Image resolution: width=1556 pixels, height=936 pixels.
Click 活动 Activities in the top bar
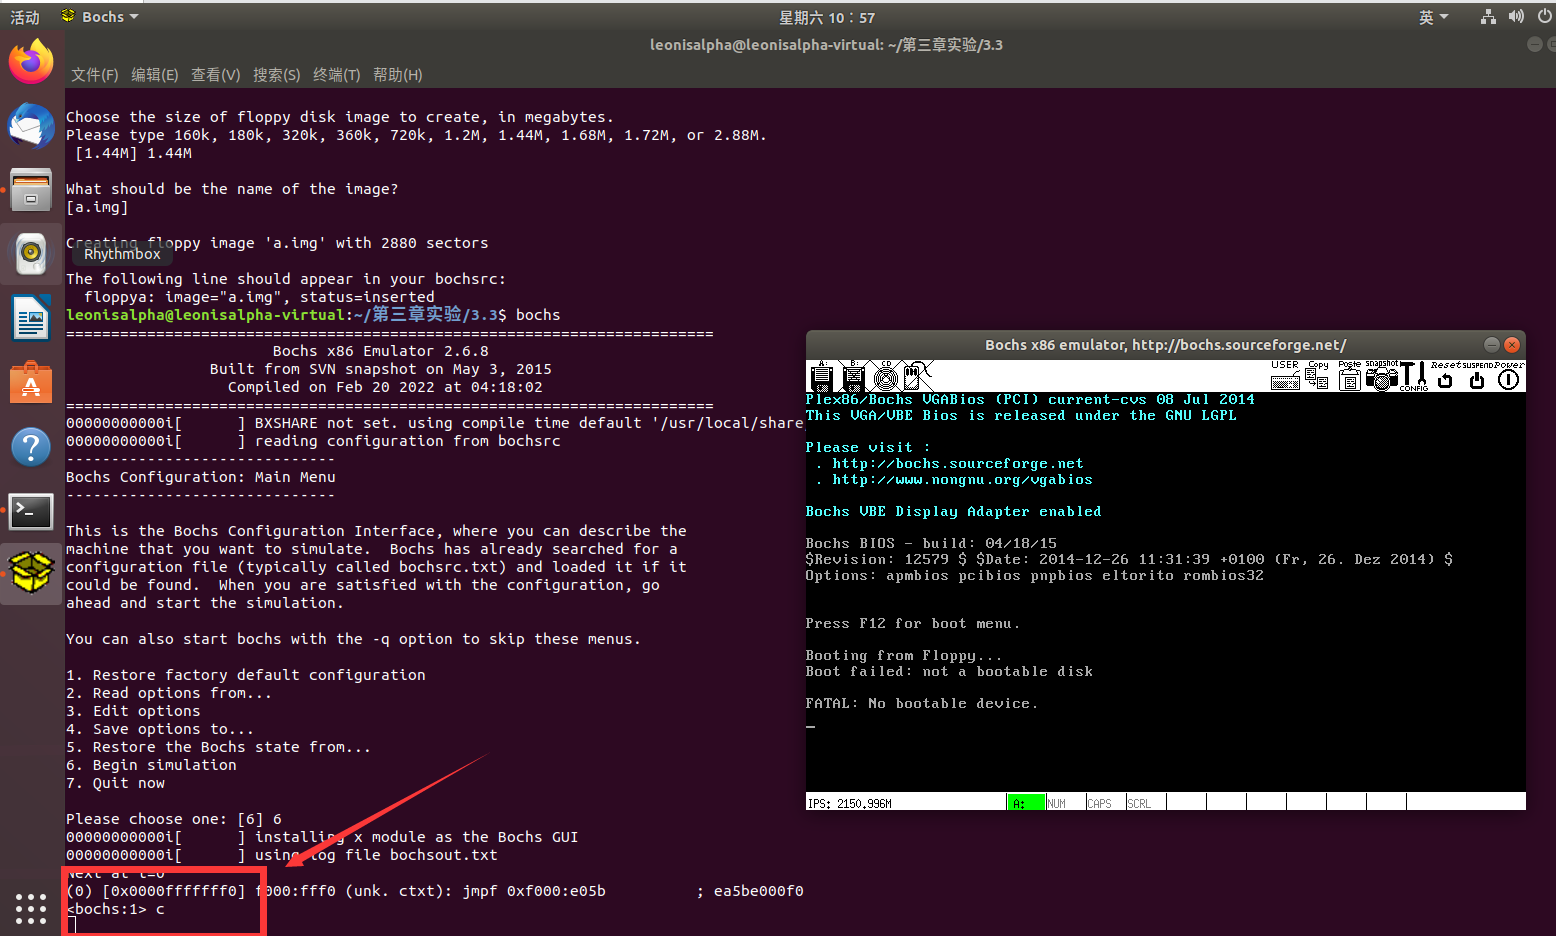coord(25,17)
